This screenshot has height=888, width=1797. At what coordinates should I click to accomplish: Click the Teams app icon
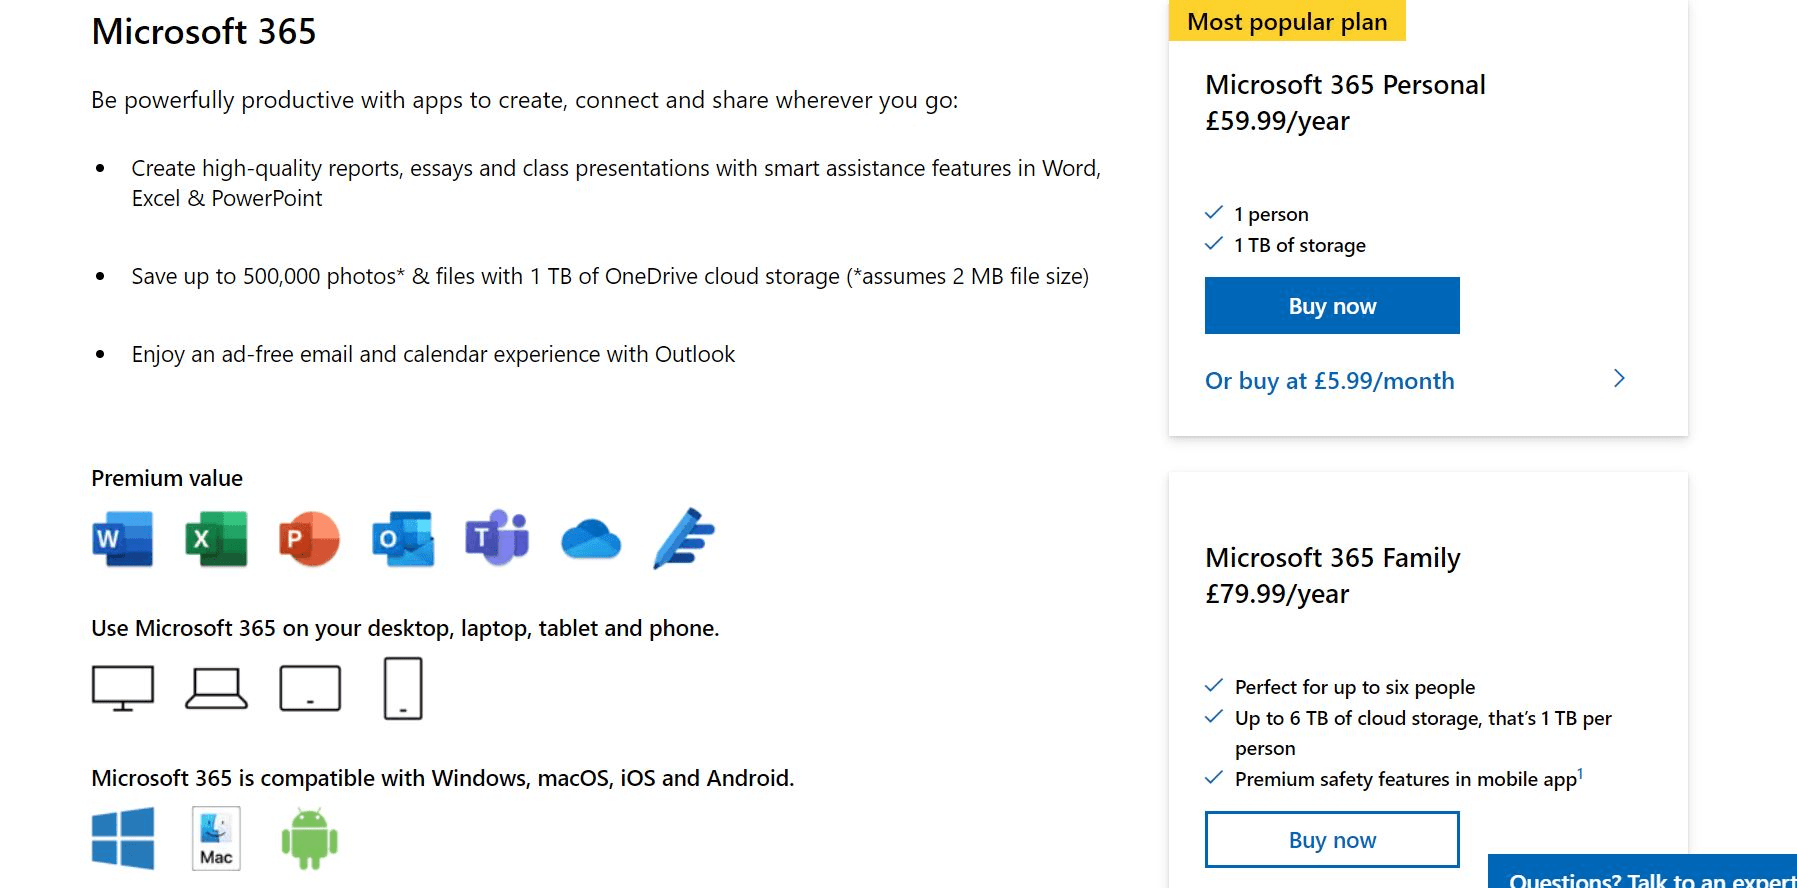(497, 538)
